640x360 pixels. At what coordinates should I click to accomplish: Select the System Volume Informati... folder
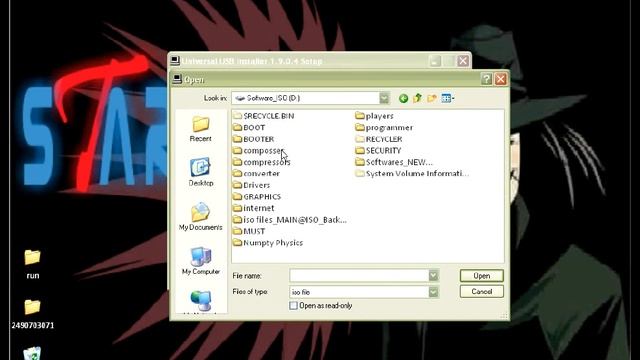pyautogui.click(x=412, y=173)
